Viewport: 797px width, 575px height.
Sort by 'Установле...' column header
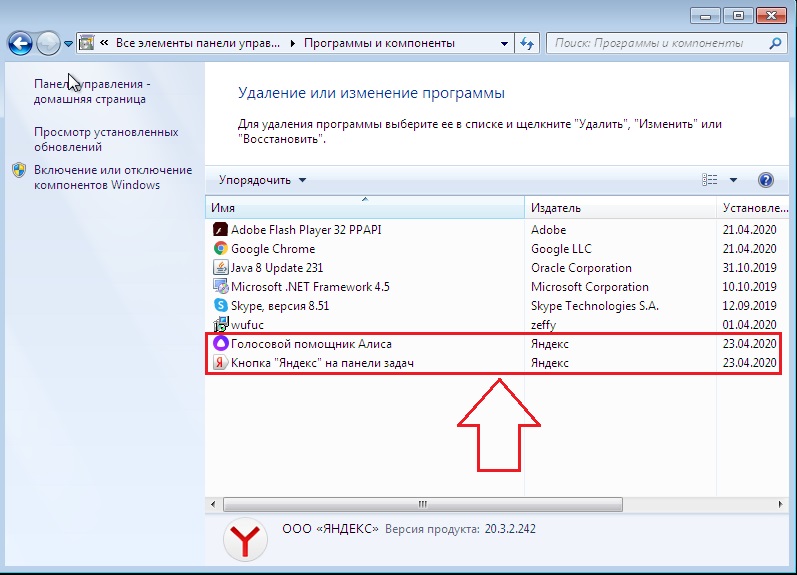point(753,207)
